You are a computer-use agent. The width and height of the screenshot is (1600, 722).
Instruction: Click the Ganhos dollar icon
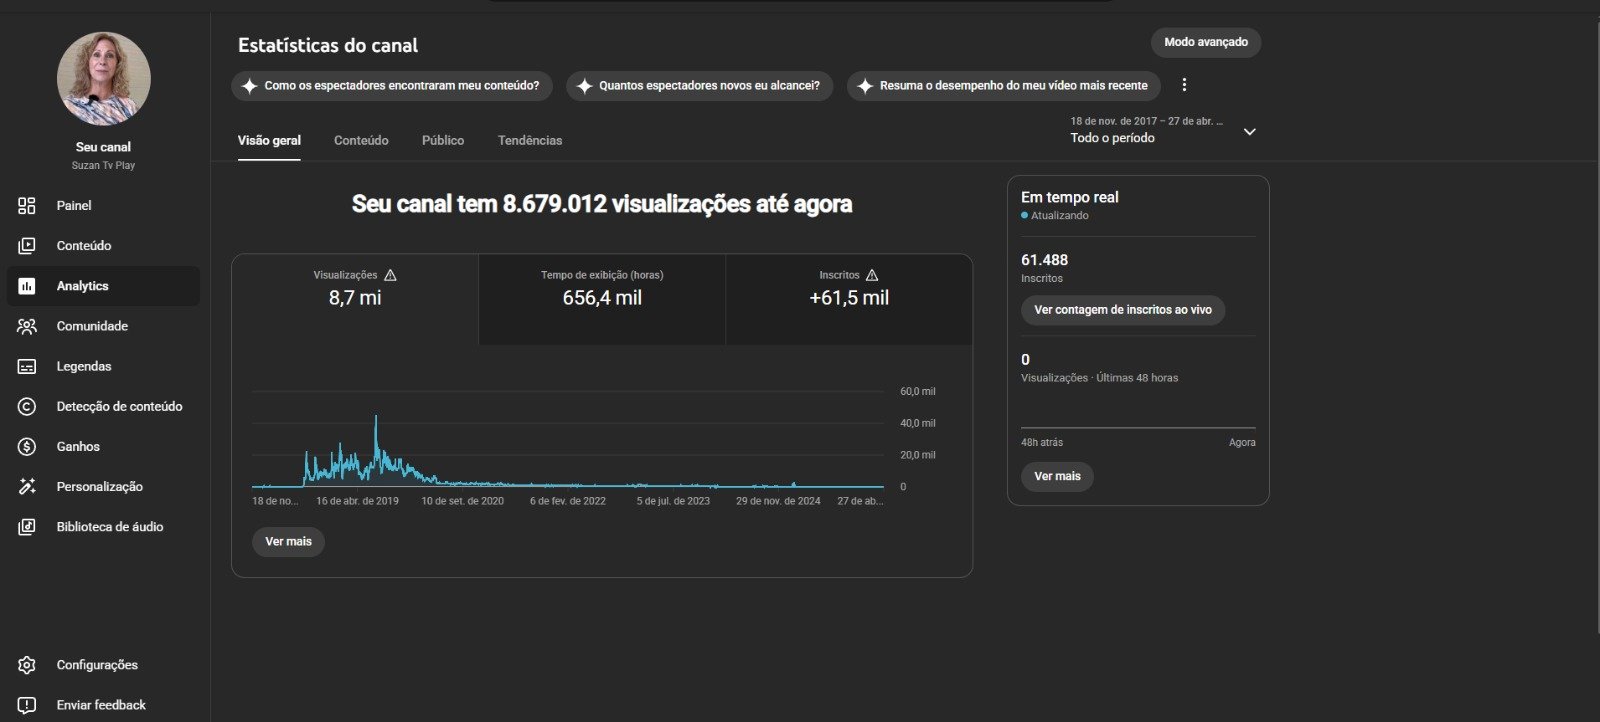27,447
